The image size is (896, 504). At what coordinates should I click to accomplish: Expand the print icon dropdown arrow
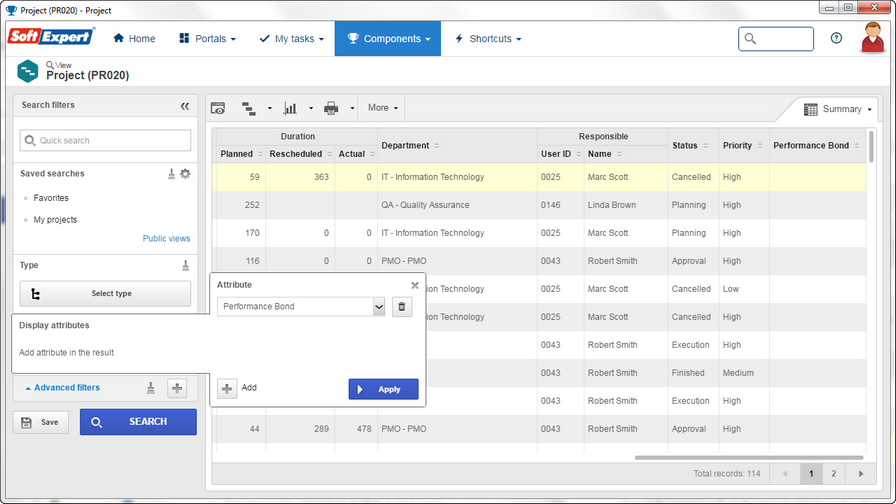(x=352, y=108)
